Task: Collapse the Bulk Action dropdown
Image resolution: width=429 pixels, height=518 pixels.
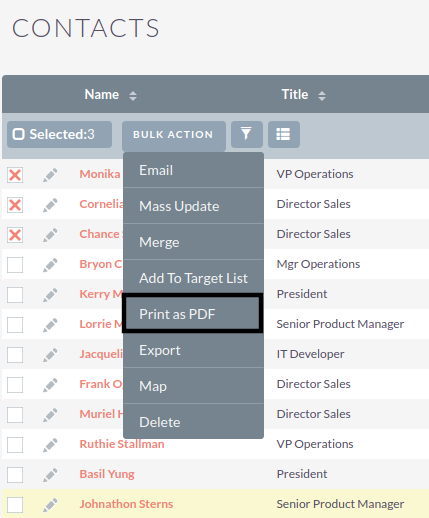Action: tap(174, 135)
